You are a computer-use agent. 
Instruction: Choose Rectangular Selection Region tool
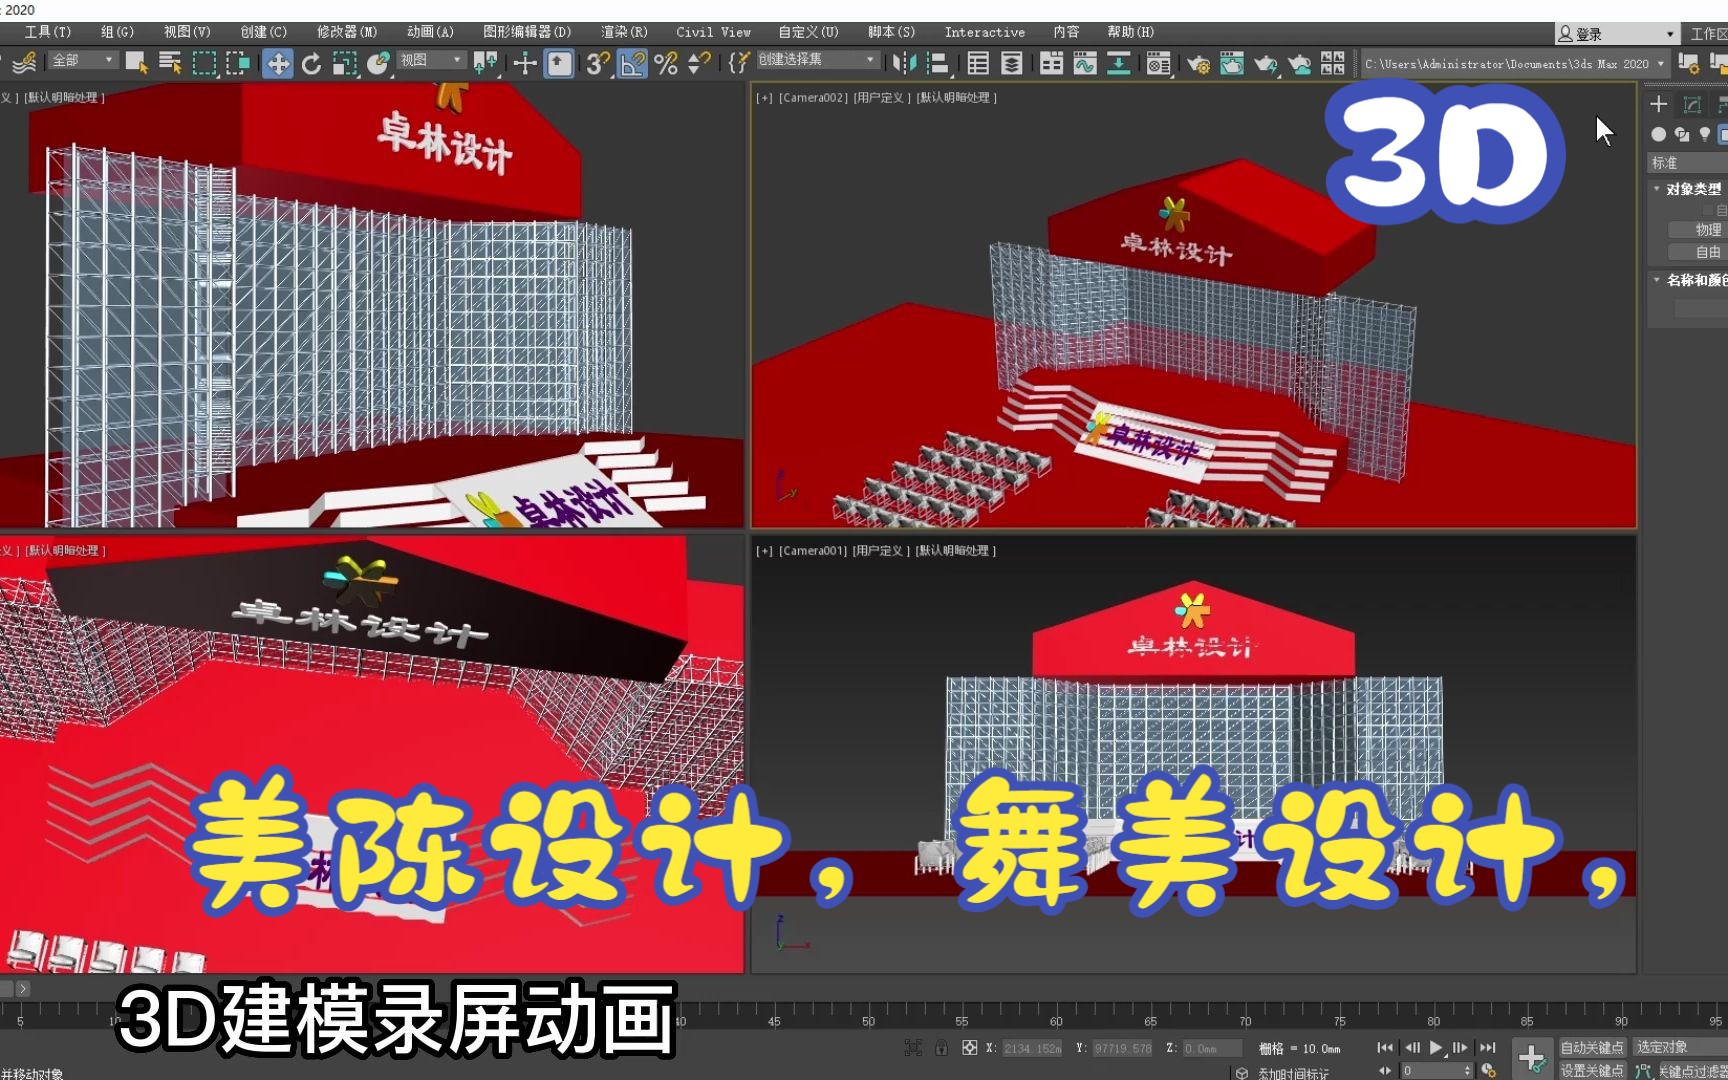(x=204, y=63)
